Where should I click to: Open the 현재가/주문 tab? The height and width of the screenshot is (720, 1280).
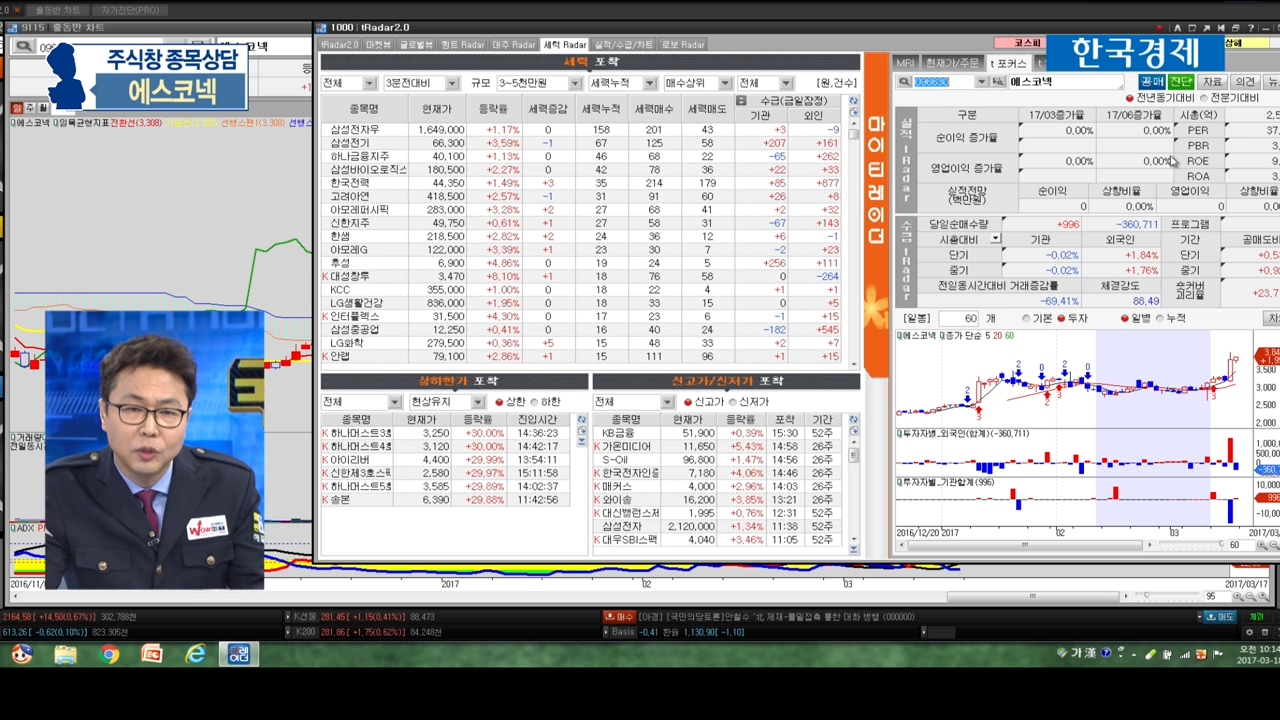952,63
